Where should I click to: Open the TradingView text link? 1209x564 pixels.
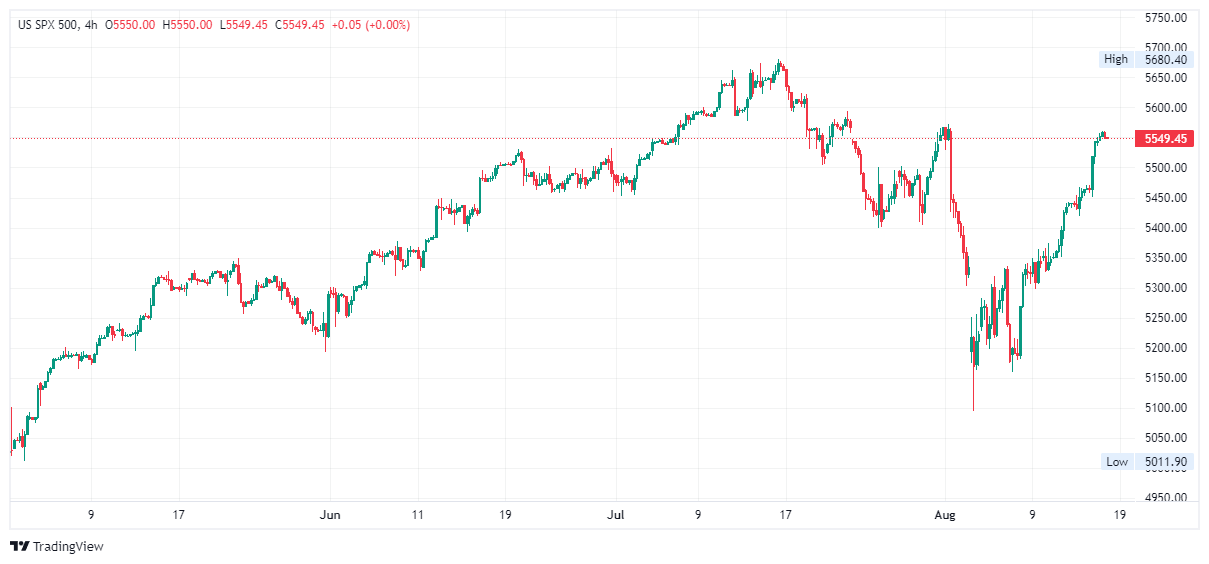pos(68,547)
